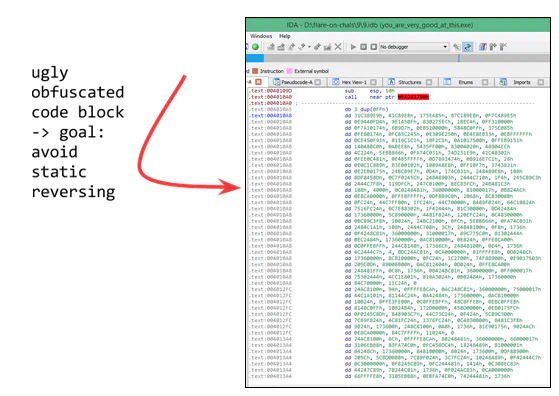The width and height of the screenshot is (559, 396).
Task: Click the blue position marker on the navigation band
Action: click(459, 58)
